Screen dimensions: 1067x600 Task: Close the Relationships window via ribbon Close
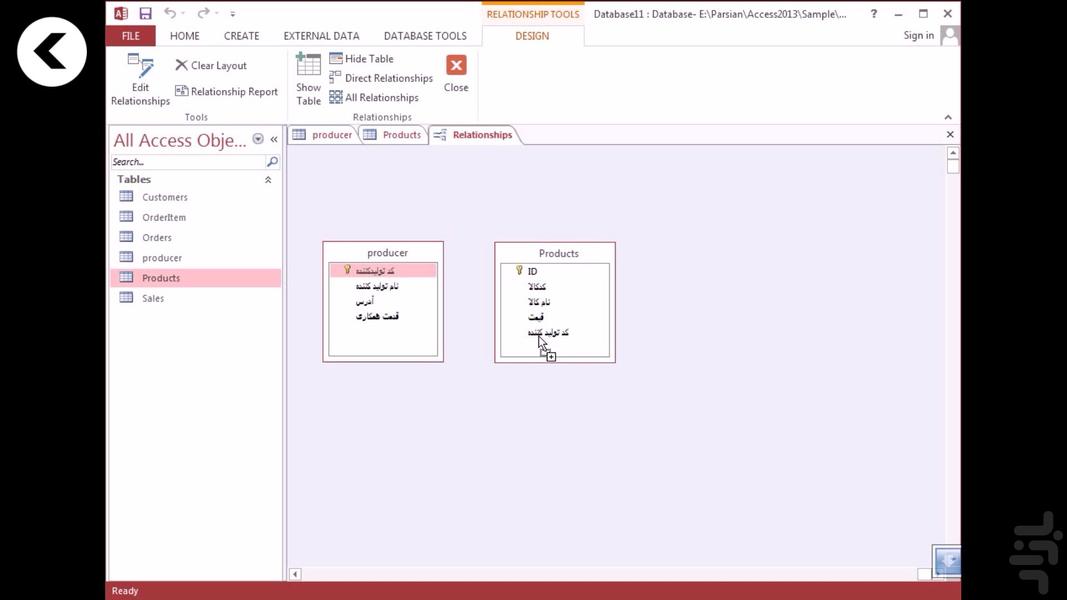tap(456, 72)
